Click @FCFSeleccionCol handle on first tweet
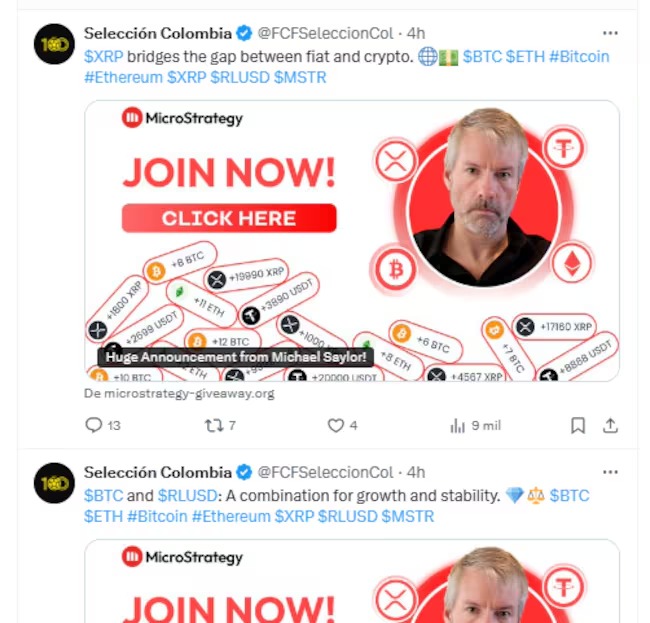 pyautogui.click(x=325, y=33)
